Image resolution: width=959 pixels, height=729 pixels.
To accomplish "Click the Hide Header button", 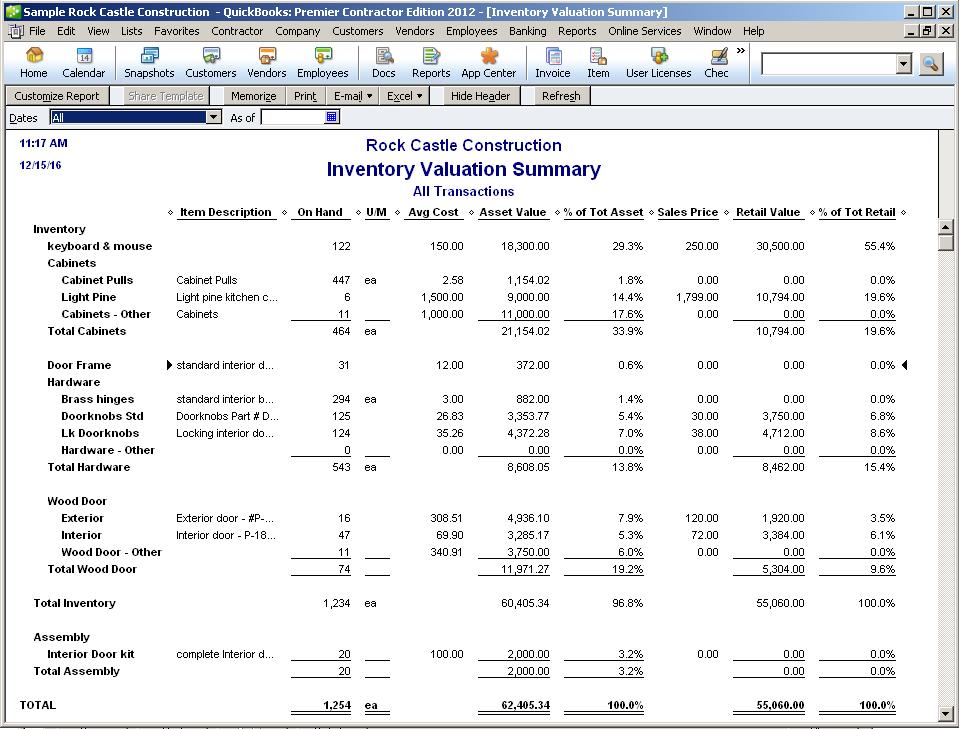I will click(480, 96).
